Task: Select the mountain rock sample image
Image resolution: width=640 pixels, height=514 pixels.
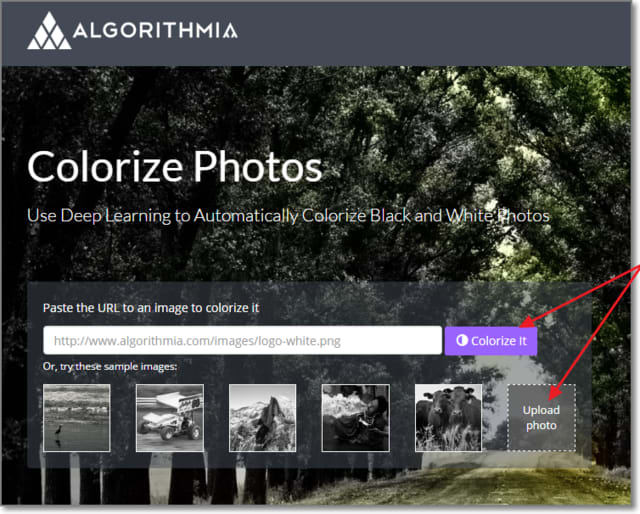Action: click(x=262, y=418)
